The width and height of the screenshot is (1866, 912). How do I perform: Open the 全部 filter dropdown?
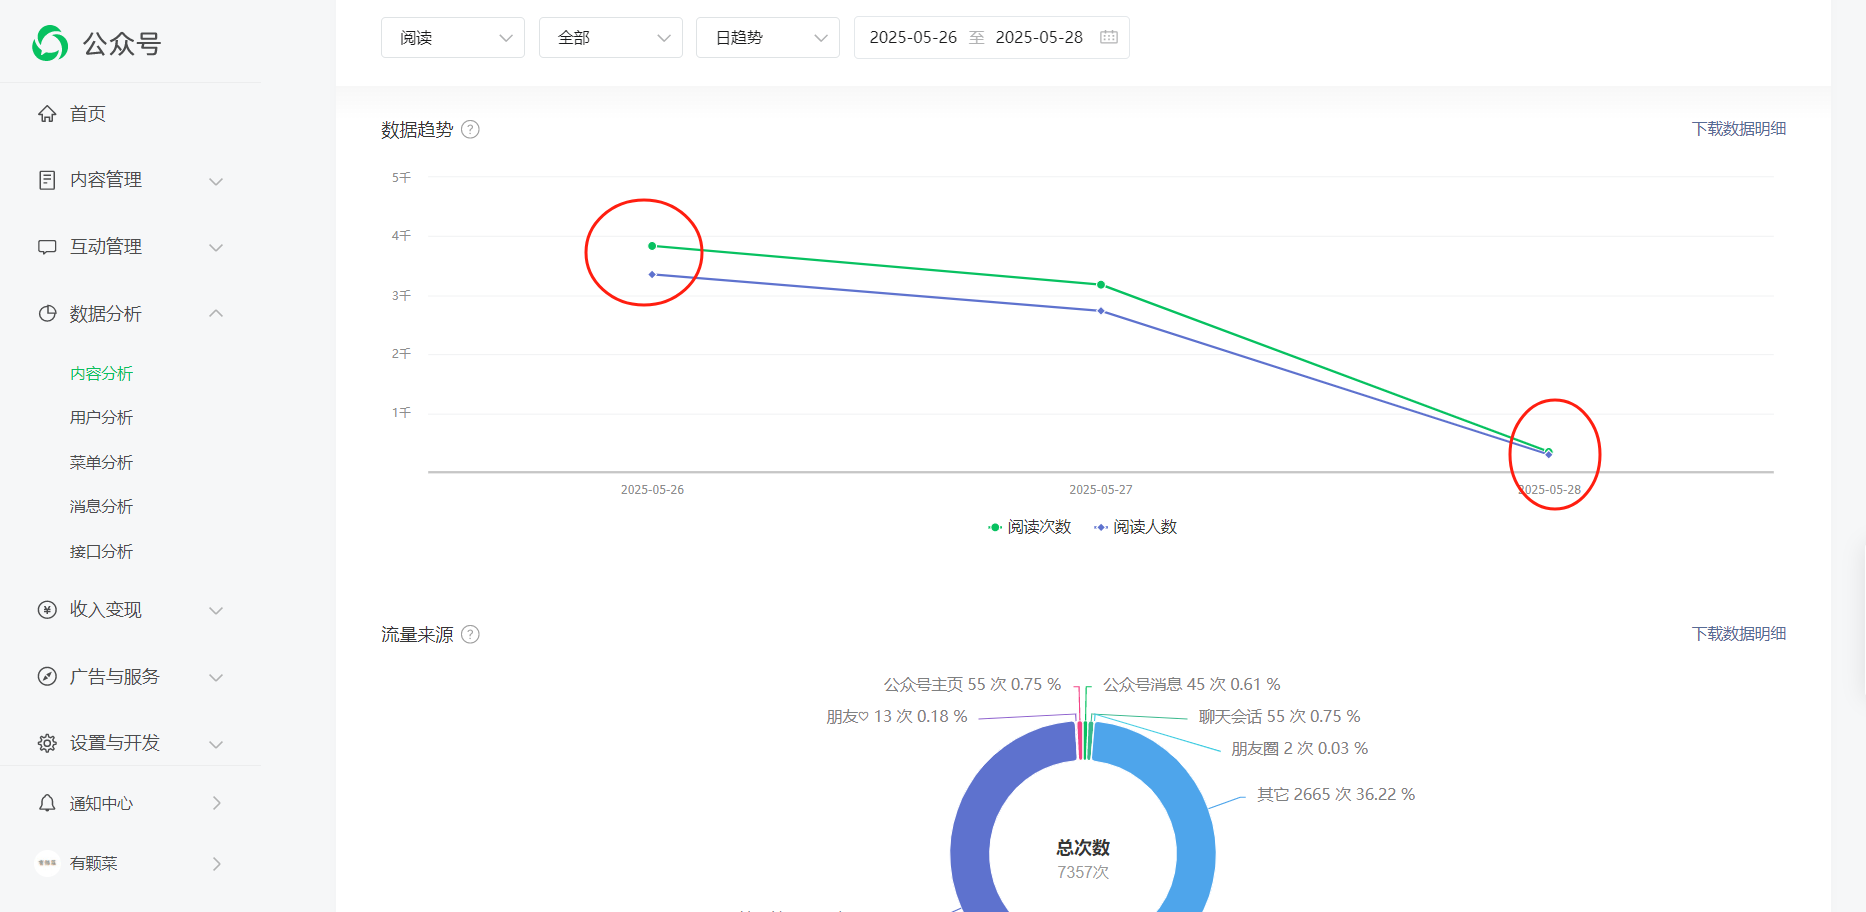pyautogui.click(x=611, y=37)
